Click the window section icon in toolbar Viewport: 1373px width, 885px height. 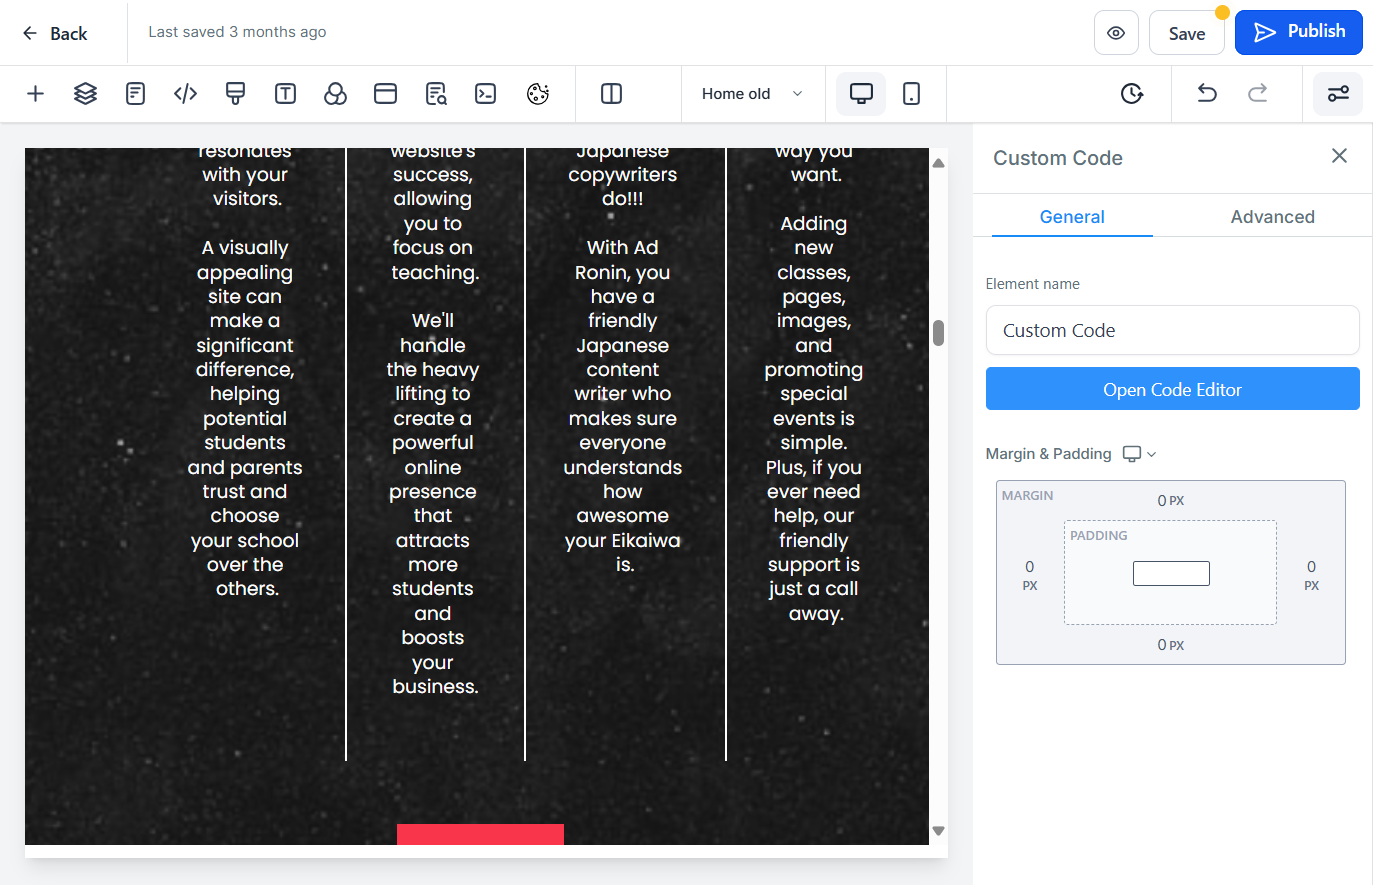tap(385, 94)
